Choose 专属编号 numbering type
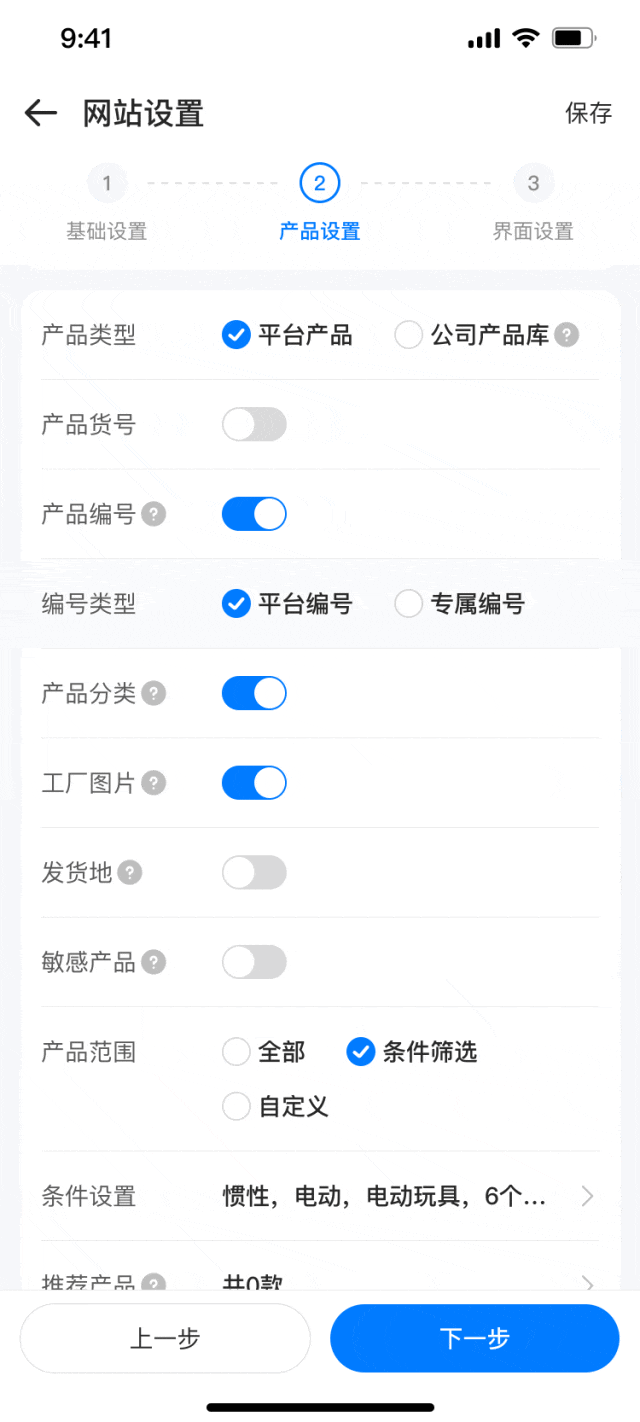 tap(409, 604)
